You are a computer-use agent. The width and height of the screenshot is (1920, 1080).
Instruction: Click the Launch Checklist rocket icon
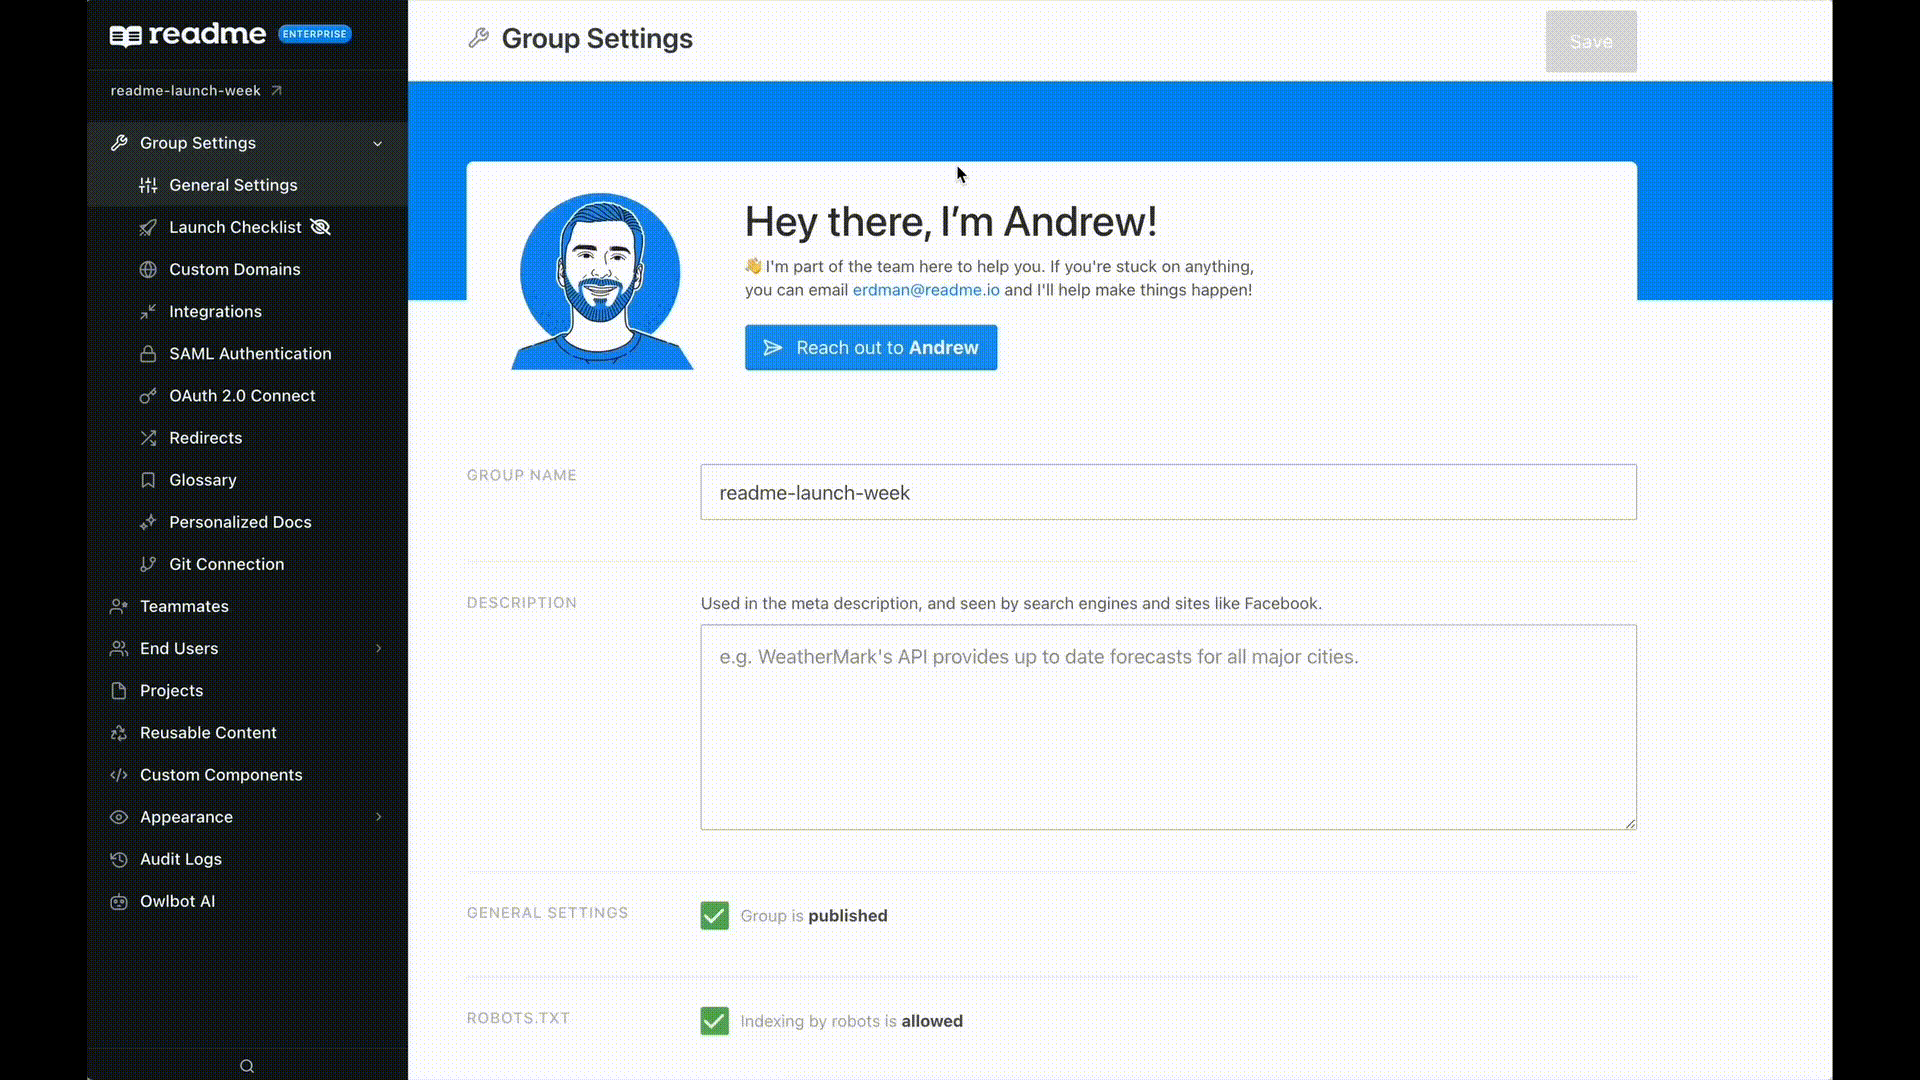pos(148,227)
